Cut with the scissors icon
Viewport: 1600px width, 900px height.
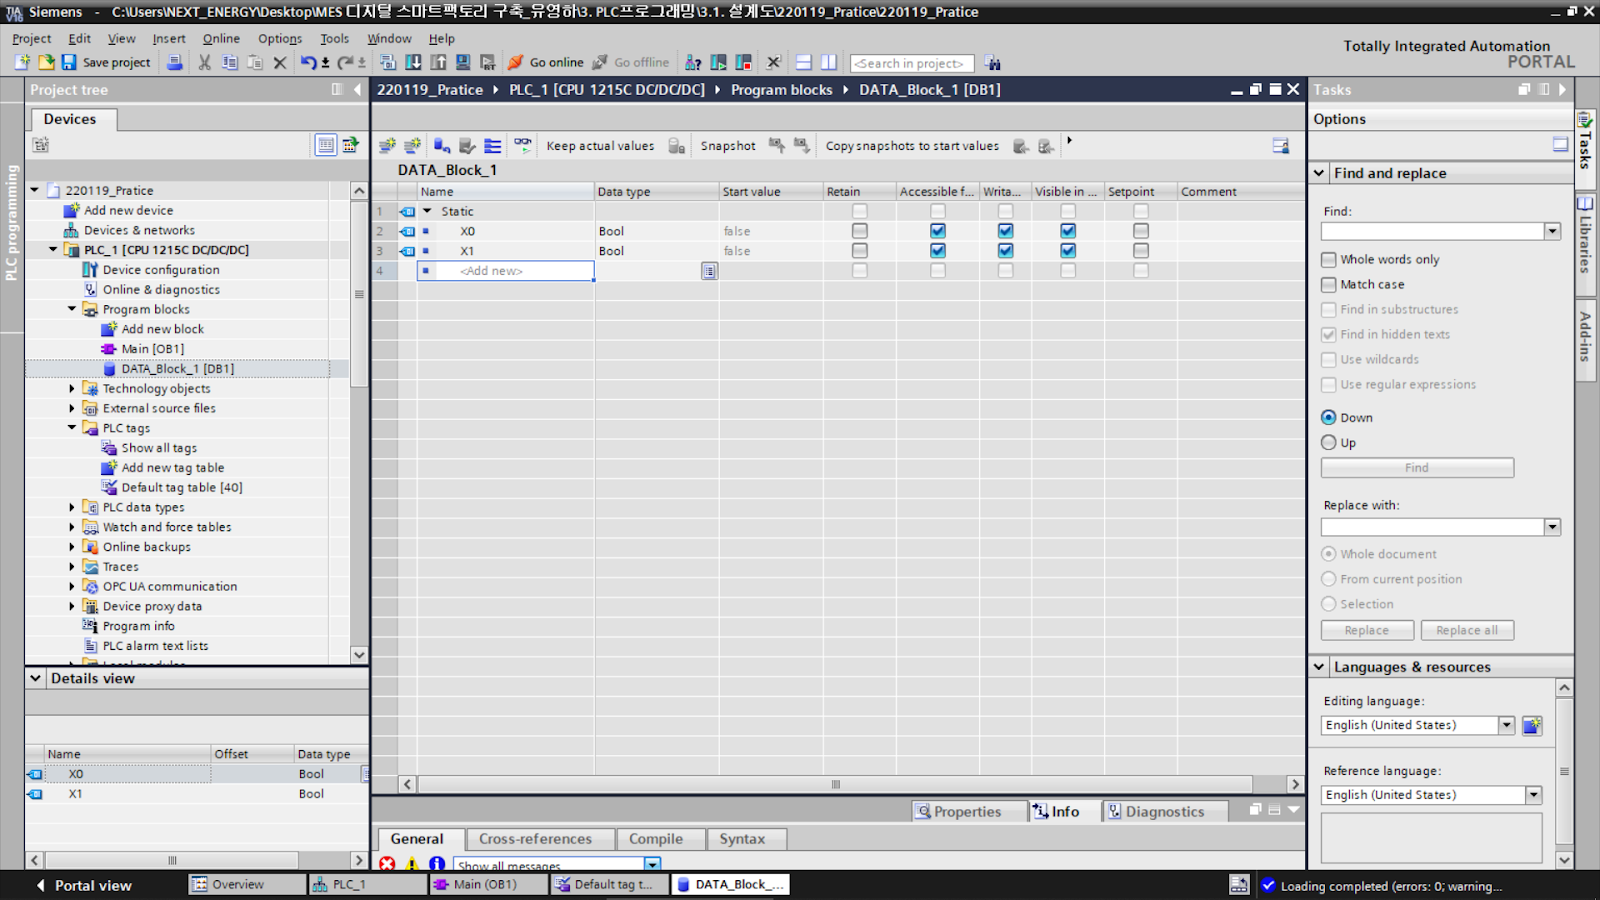(x=204, y=62)
